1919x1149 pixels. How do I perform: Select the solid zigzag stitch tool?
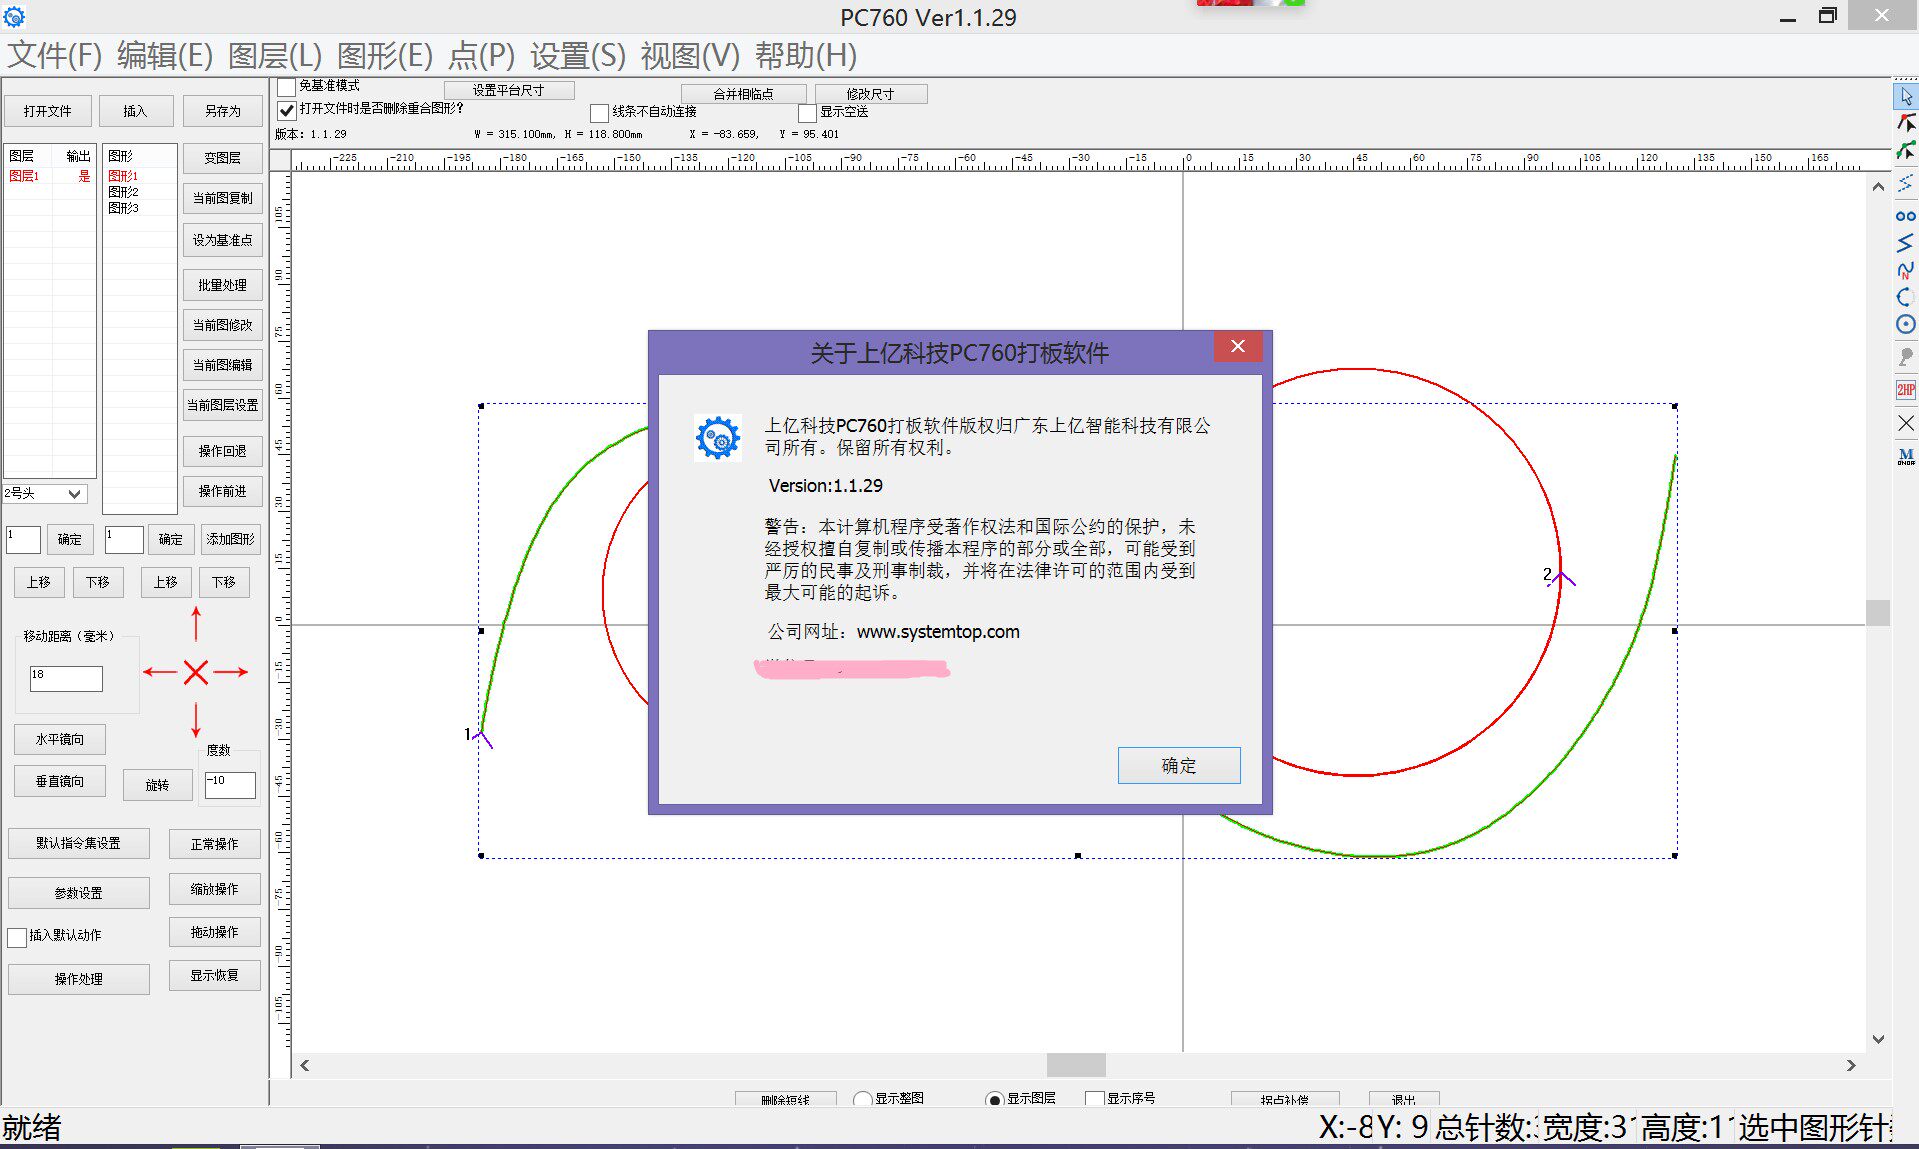[1906, 243]
